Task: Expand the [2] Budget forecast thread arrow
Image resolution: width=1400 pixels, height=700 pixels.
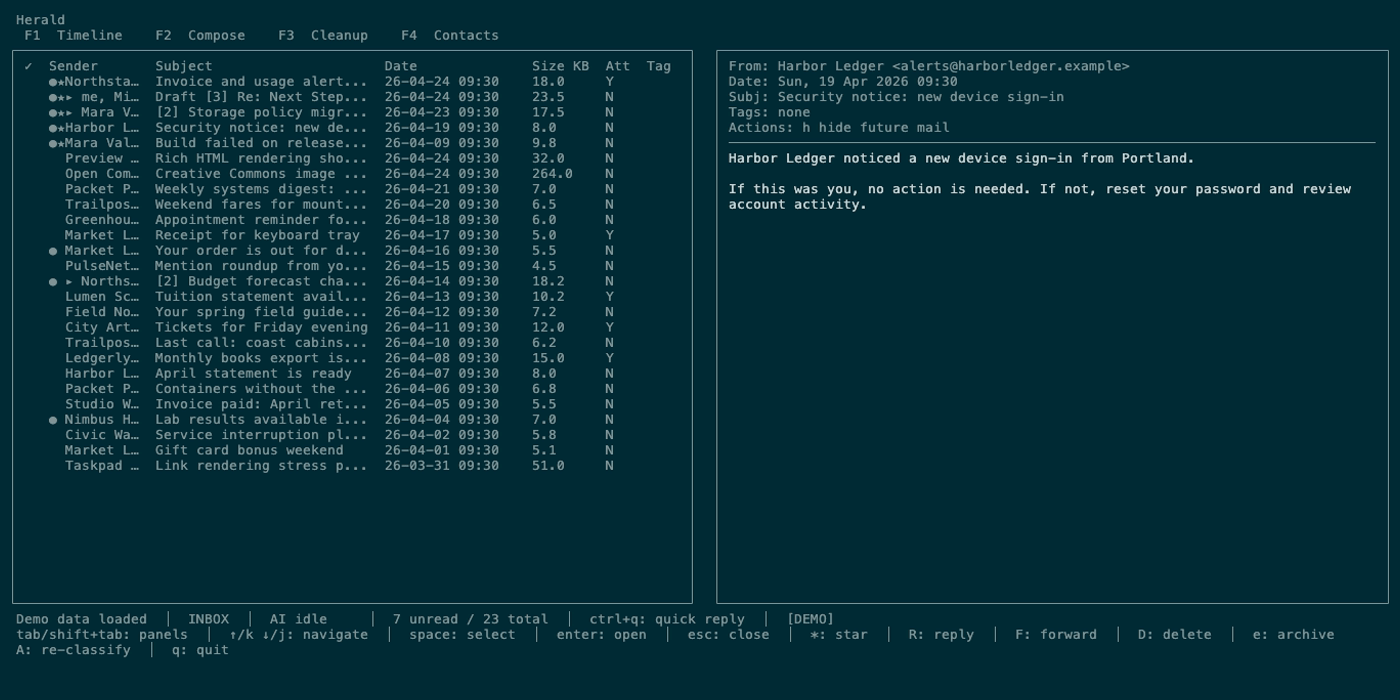Action: pyautogui.click(x=69, y=282)
